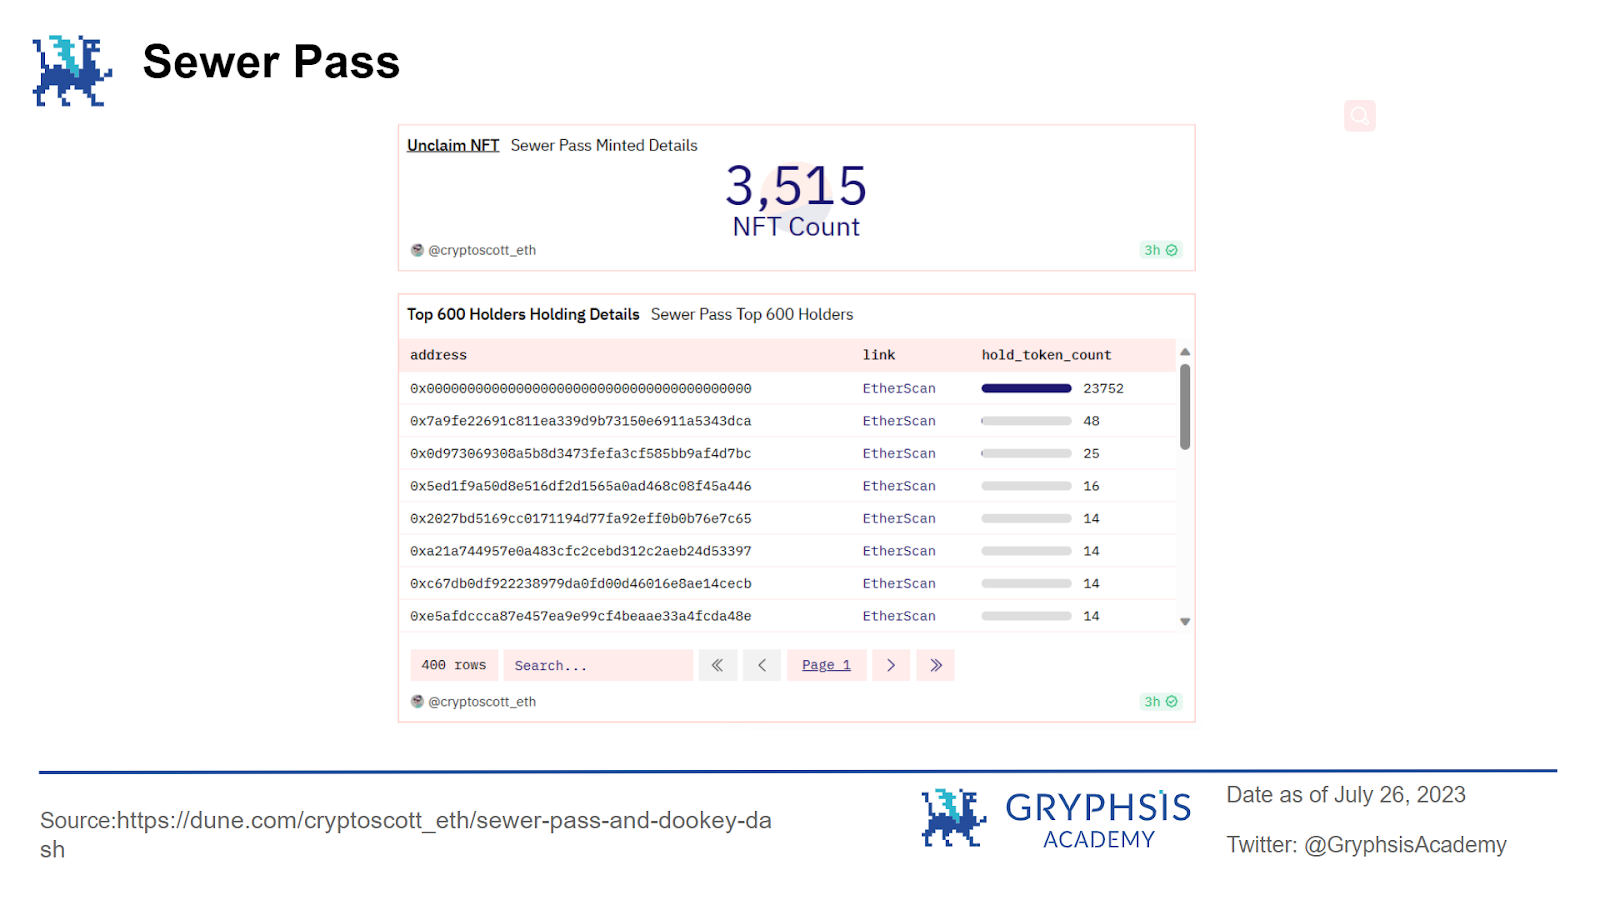
Task: Open EtherScan link for address 0x0d973069308a
Action: (x=899, y=453)
